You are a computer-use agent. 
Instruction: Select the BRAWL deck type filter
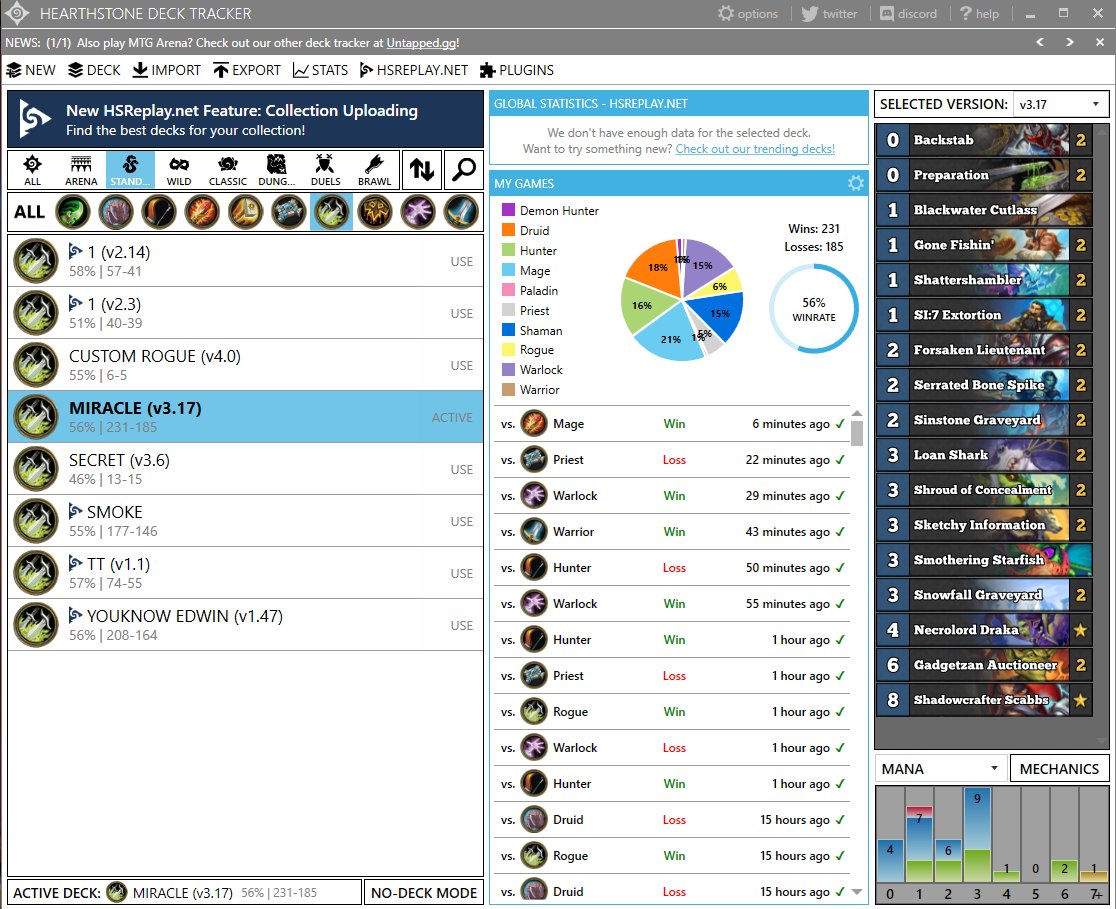click(374, 170)
